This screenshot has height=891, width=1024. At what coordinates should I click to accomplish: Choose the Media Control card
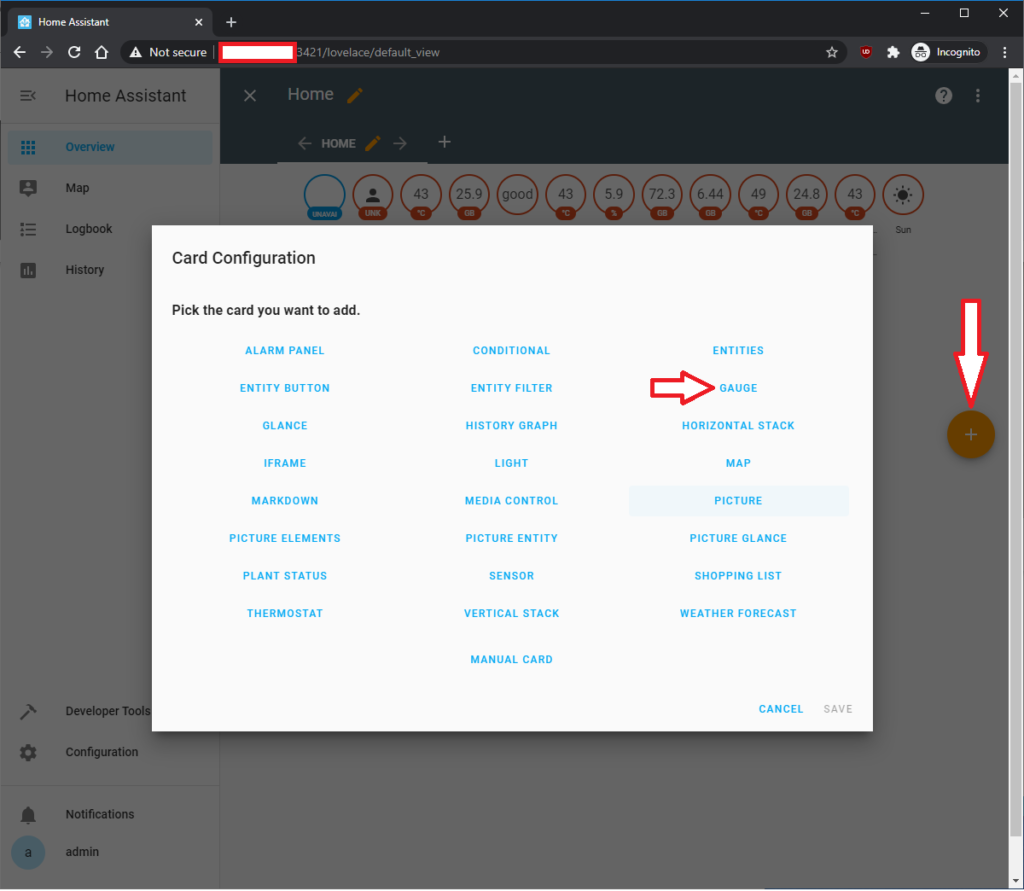(511, 501)
